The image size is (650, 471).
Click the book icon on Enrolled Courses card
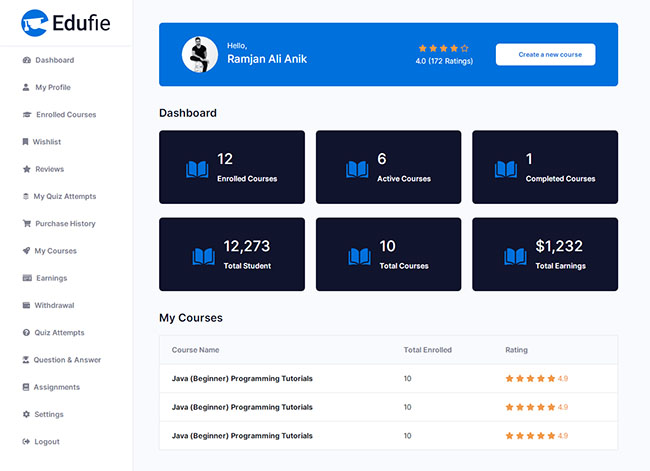(x=197, y=169)
